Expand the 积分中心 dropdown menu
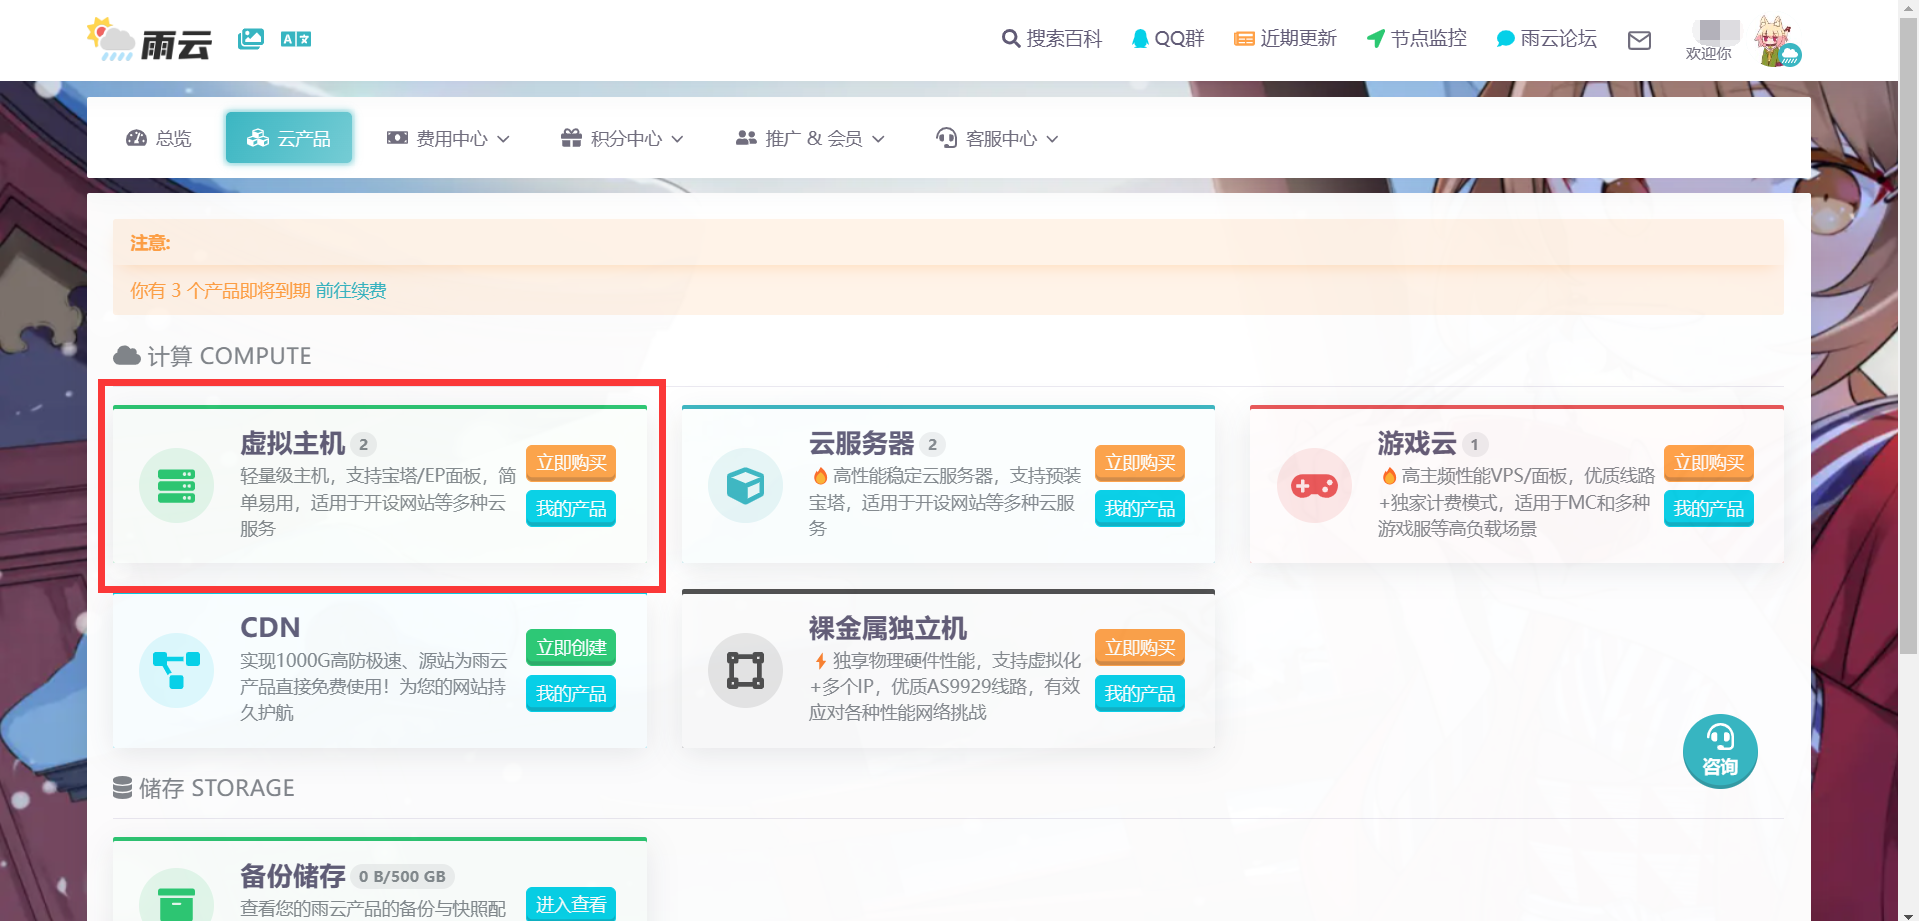 pyautogui.click(x=622, y=138)
